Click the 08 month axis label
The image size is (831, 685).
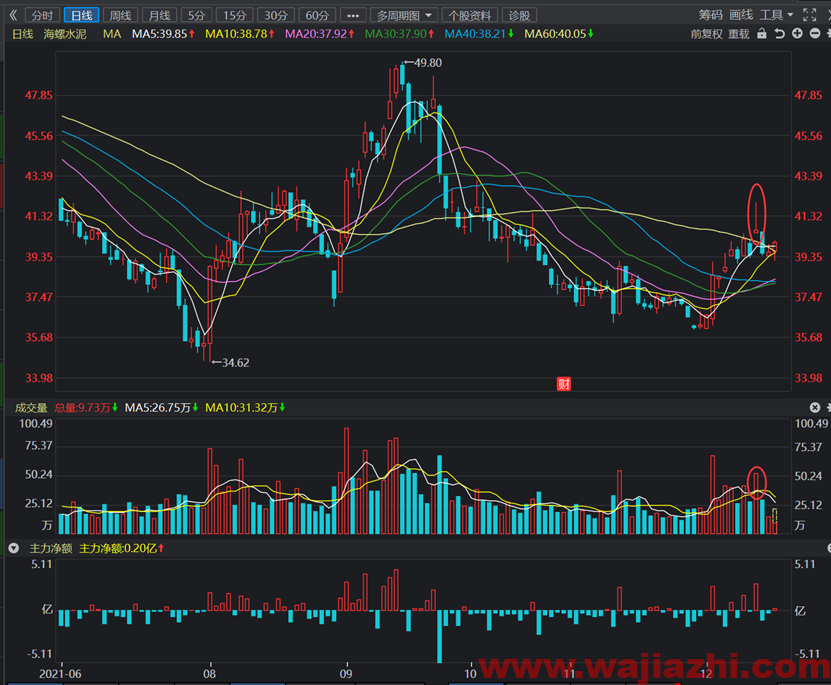(x=210, y=674)
